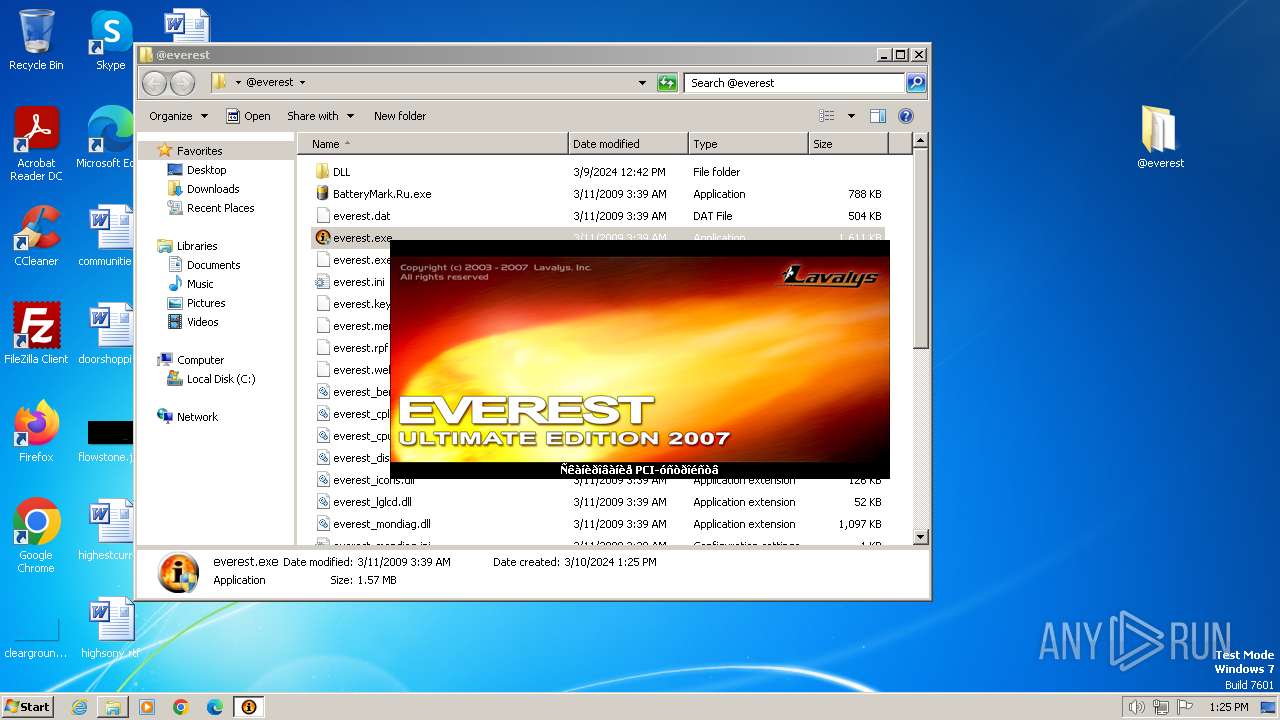This screenshot has width=1280, height=720.
Task: Click Internet Explorer taskbar icon
Action: click(x=79, y=707)
